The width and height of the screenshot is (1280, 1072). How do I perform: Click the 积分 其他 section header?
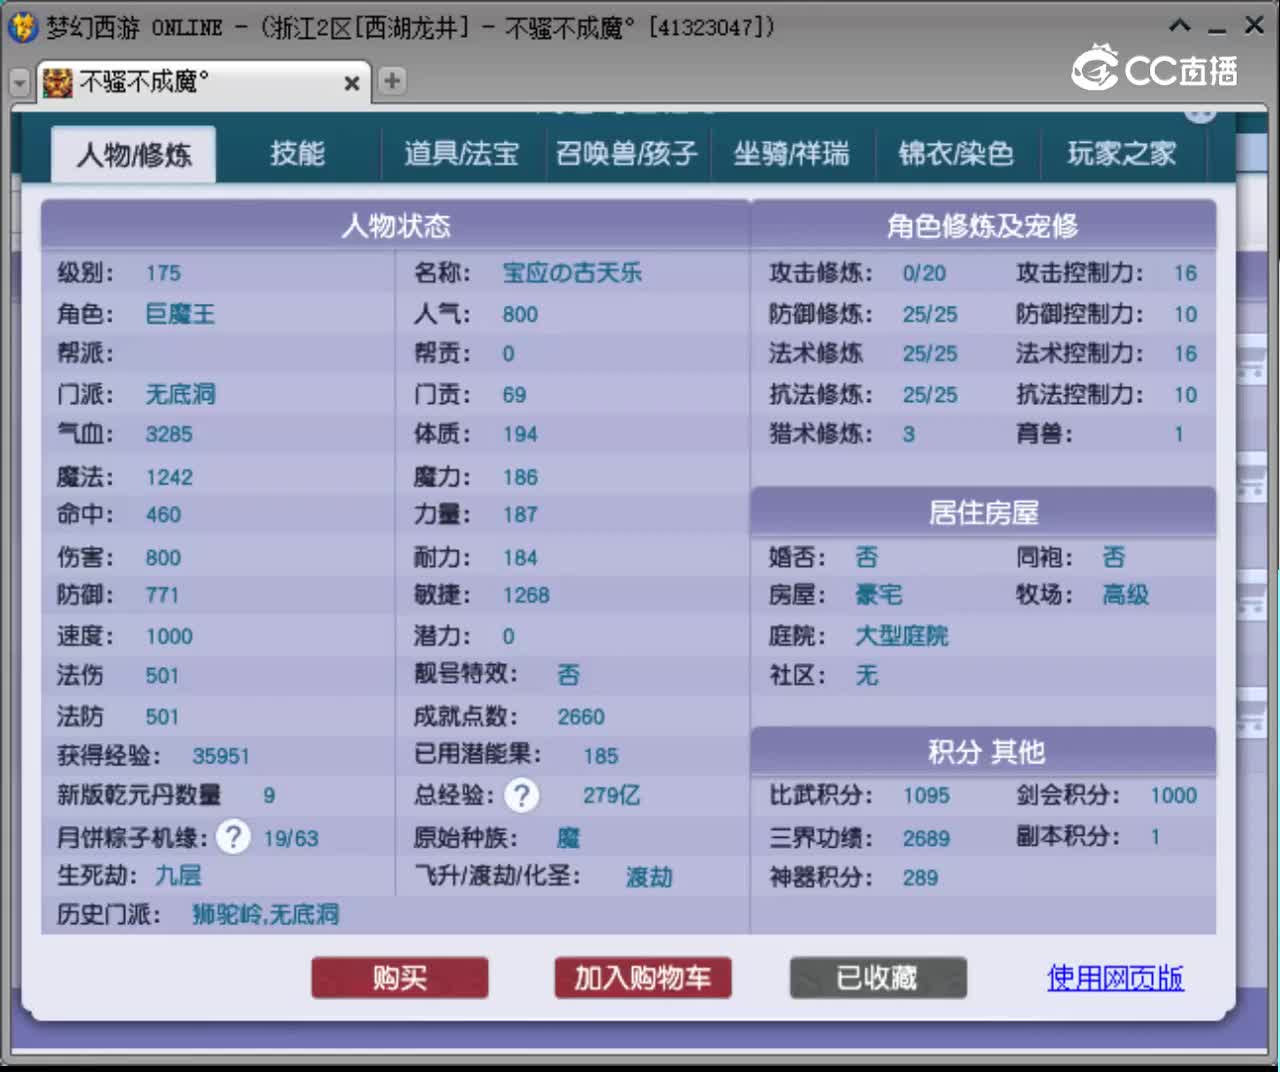pos(985,752)
